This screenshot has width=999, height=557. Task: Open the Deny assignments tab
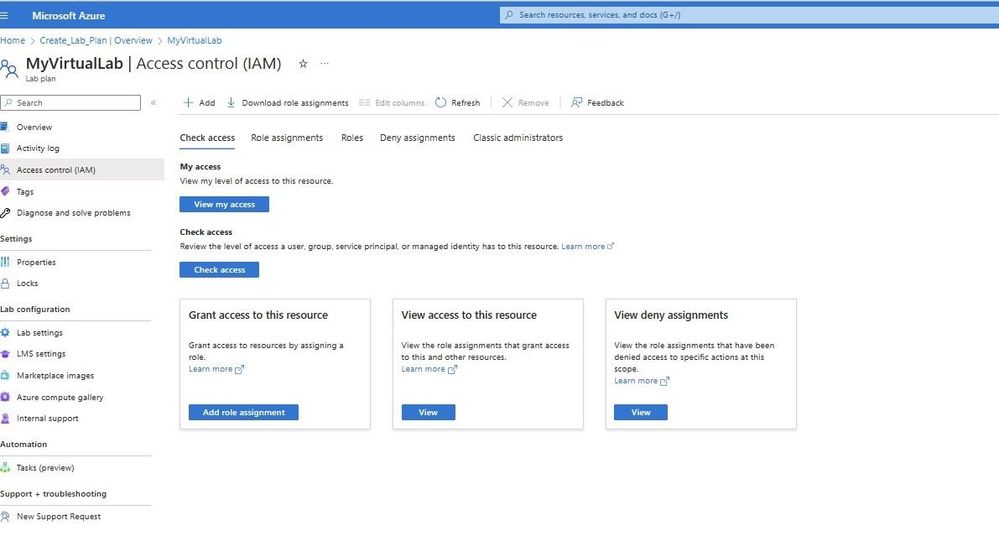click(417, 138)
